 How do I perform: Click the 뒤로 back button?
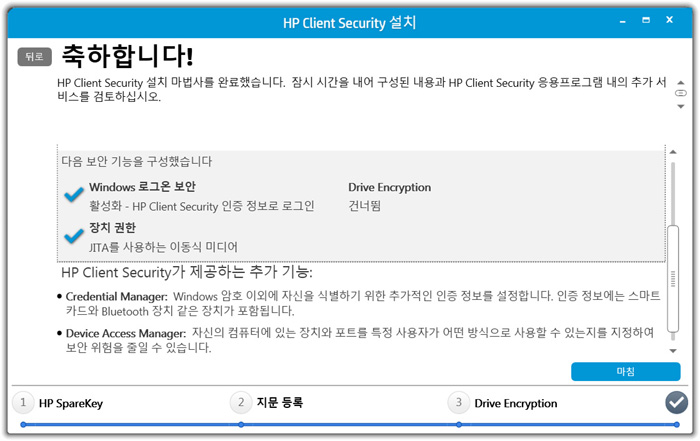[x=34, y=57]
